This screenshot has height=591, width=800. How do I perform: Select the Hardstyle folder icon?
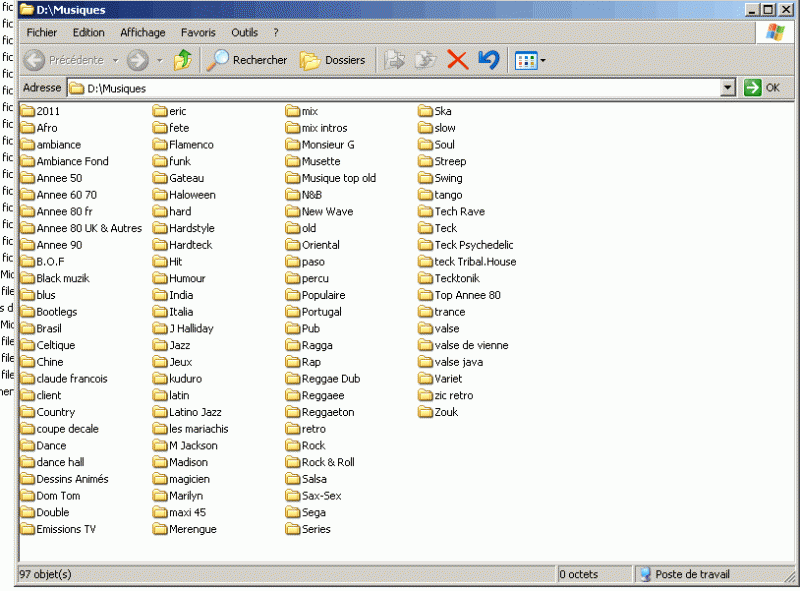click(x=160, y=228)
